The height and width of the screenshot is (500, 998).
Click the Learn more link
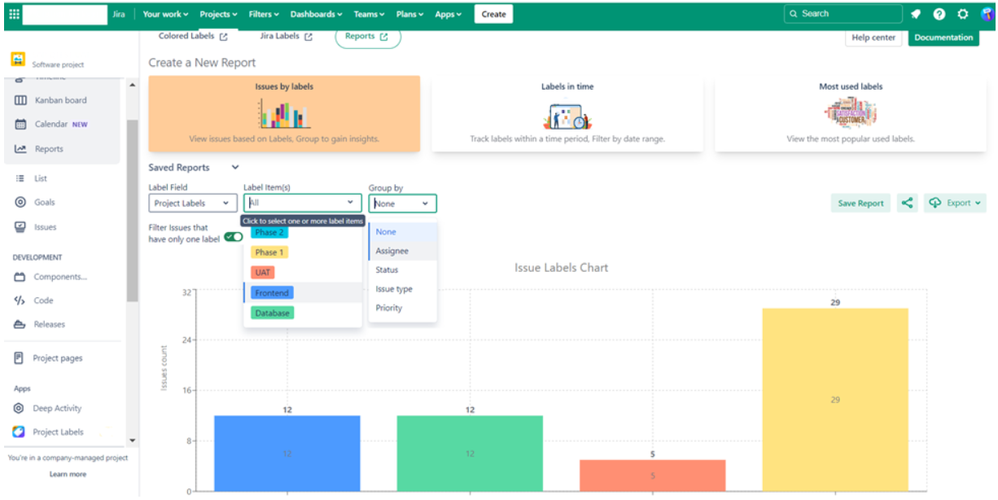click(67, 474)
